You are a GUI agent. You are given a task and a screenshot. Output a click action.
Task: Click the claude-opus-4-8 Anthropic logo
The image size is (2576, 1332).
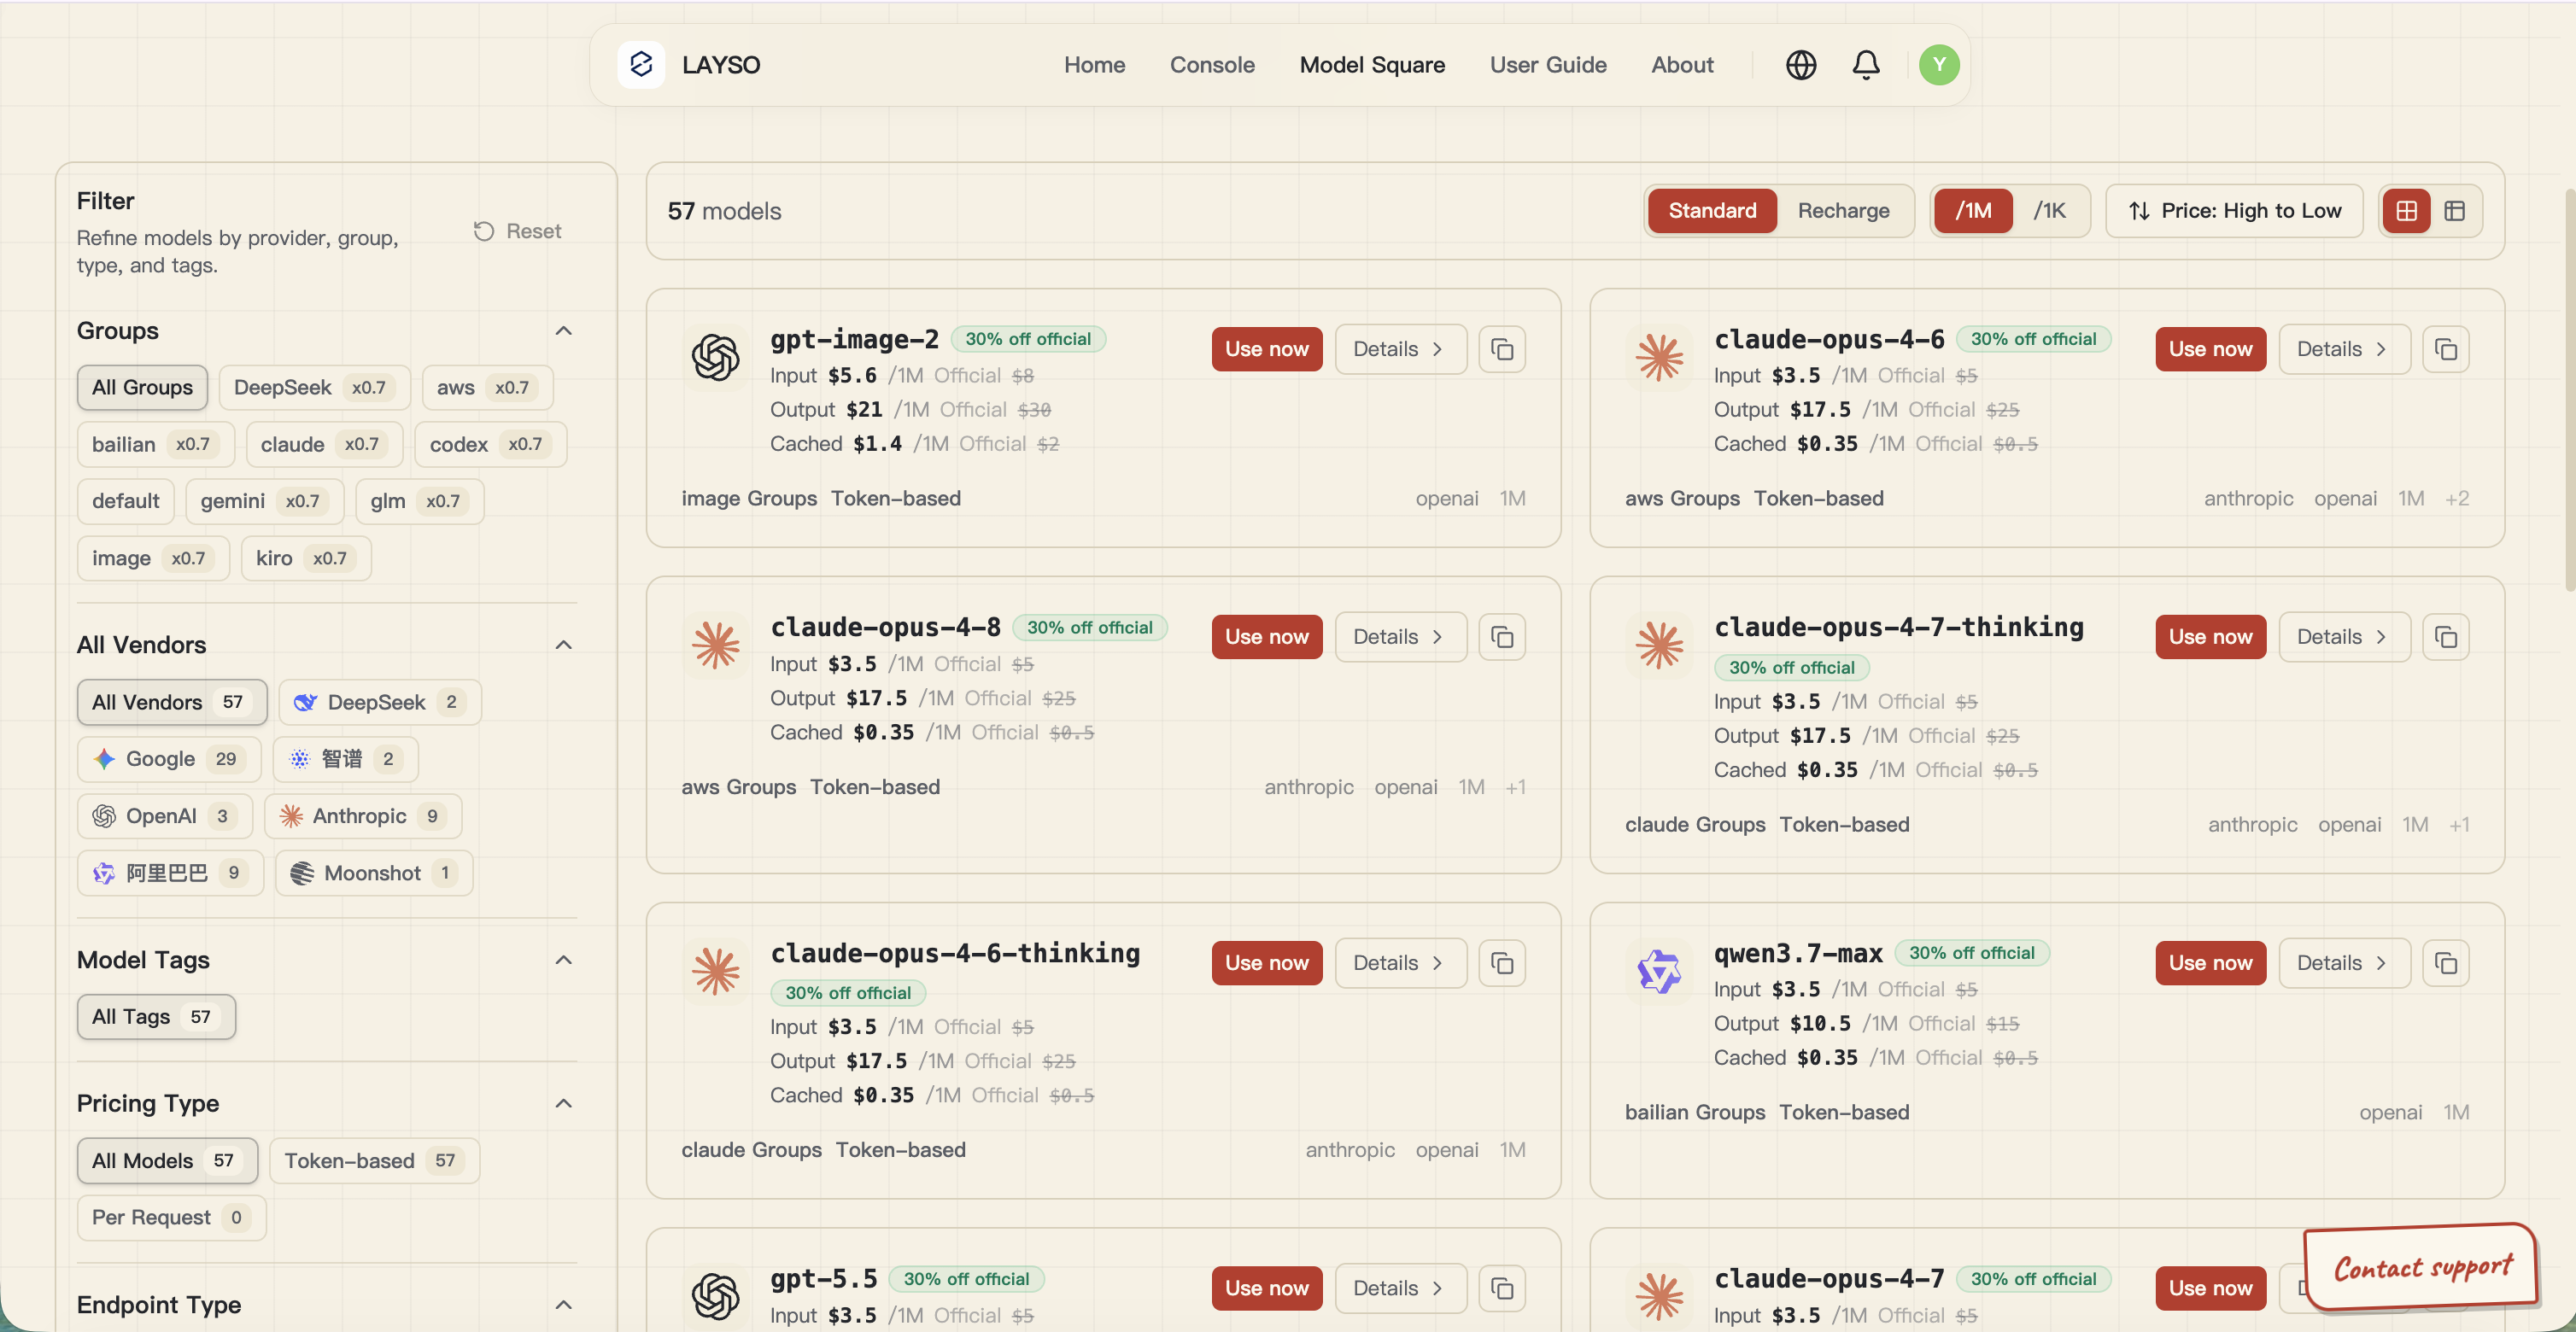(716, 645)
